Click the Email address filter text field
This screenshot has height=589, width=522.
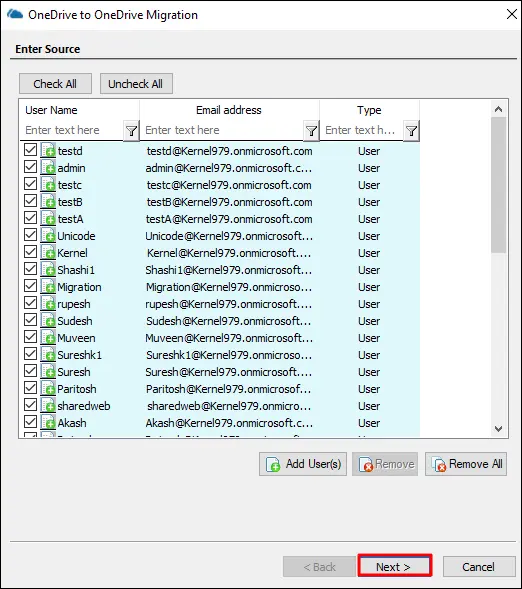[222, 130]
